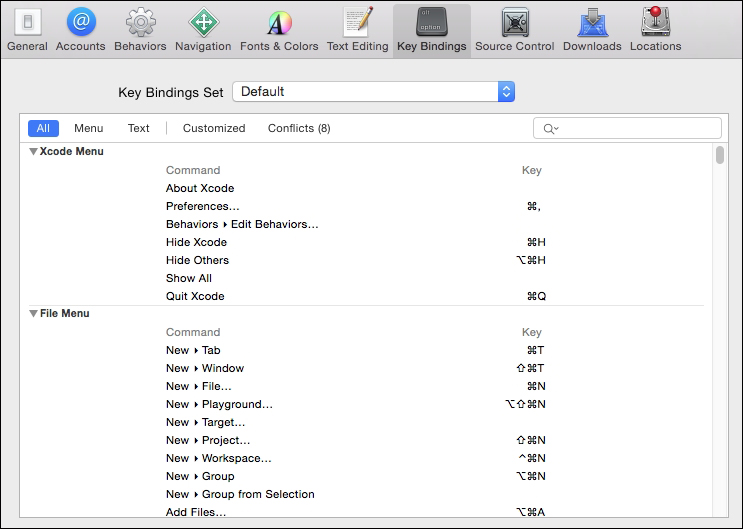Select the Text filter tab

click(x=138, y=128)
